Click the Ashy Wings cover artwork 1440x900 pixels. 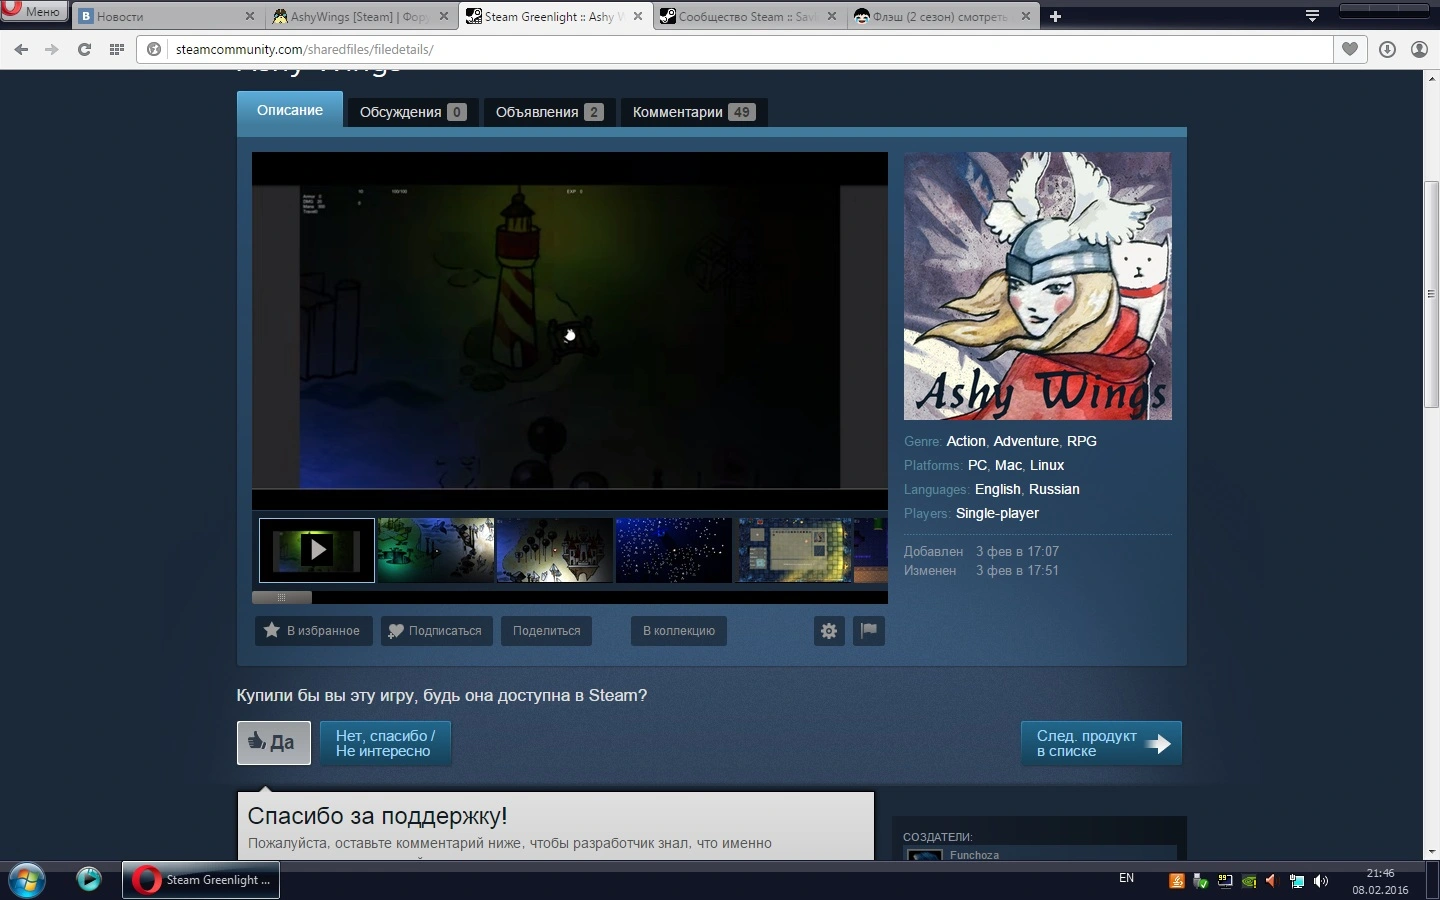(x=1038, y=286)
